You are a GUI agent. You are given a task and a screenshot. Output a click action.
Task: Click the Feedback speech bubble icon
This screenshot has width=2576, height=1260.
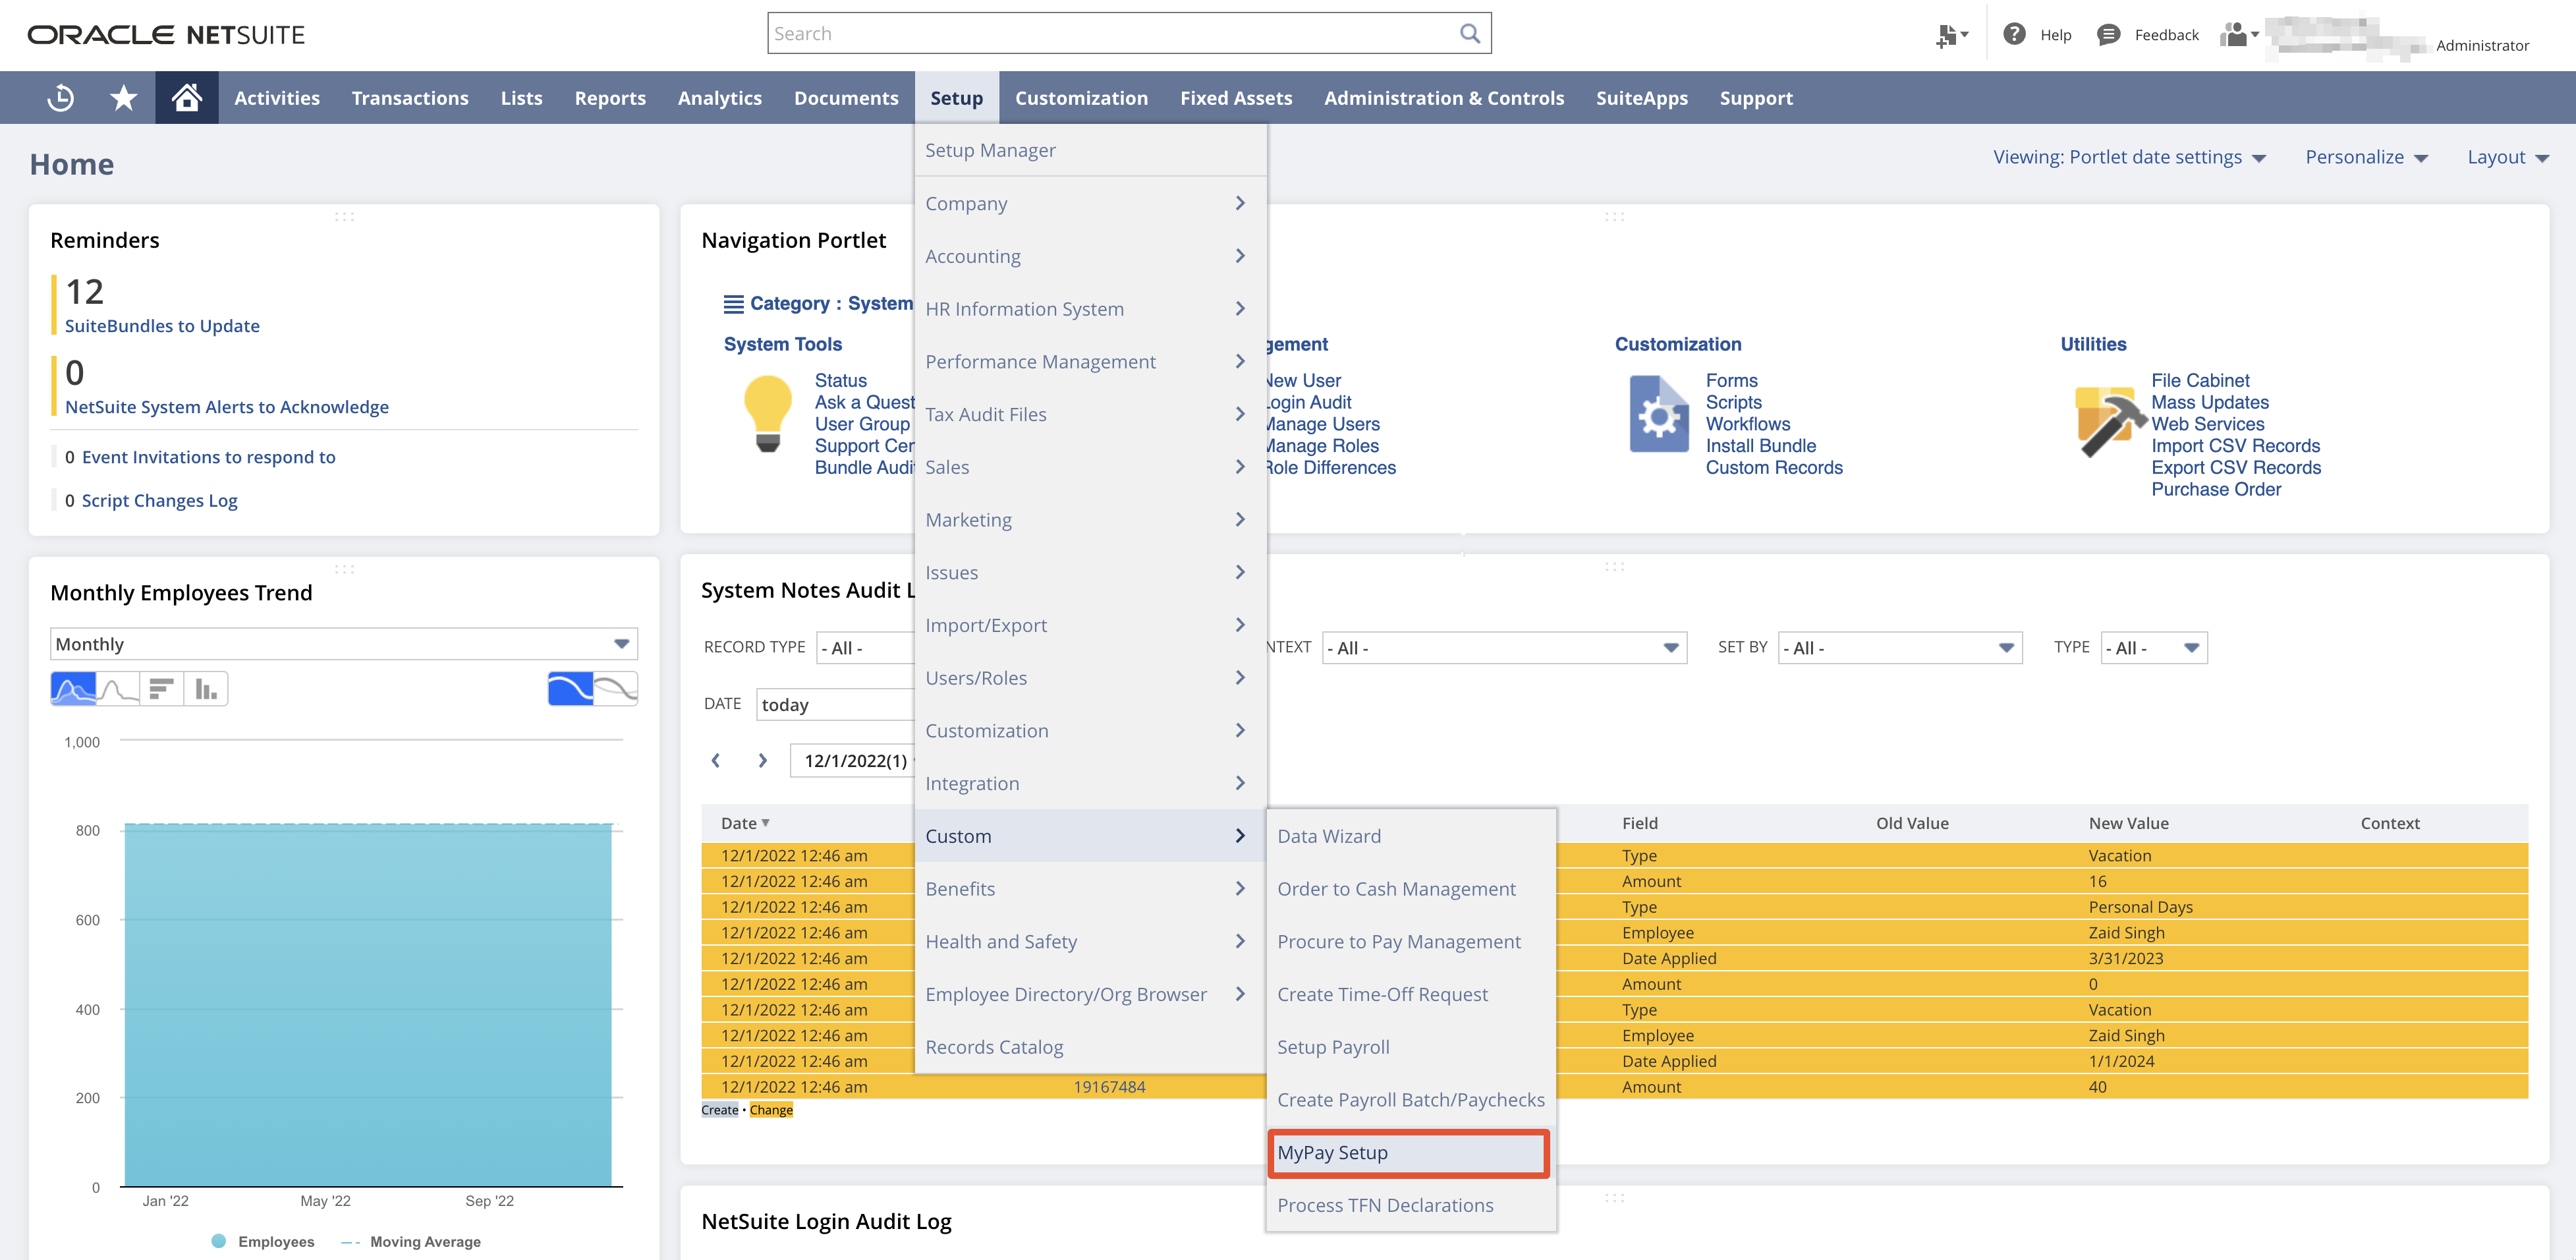2109,34
